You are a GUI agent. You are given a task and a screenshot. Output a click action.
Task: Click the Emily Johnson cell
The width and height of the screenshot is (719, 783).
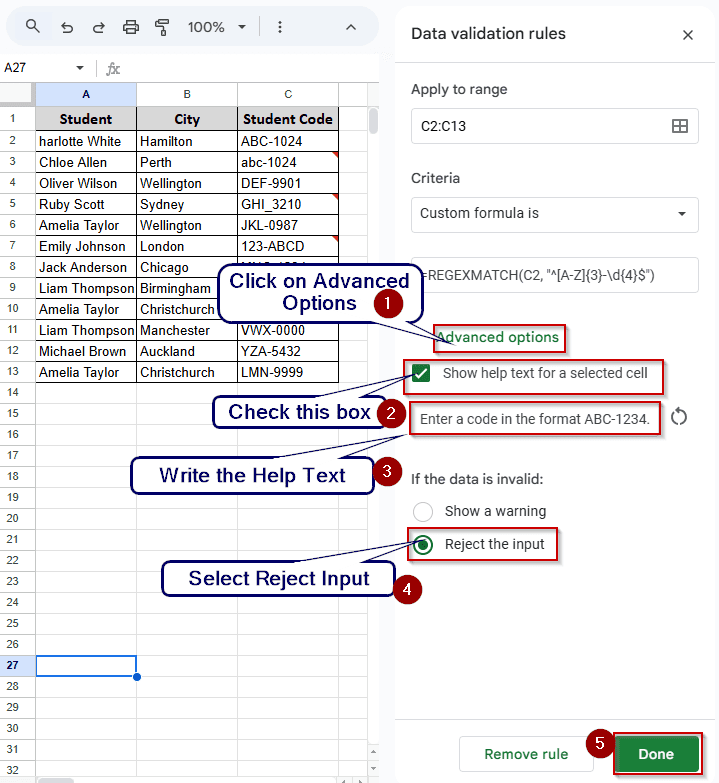click(86, 246)
